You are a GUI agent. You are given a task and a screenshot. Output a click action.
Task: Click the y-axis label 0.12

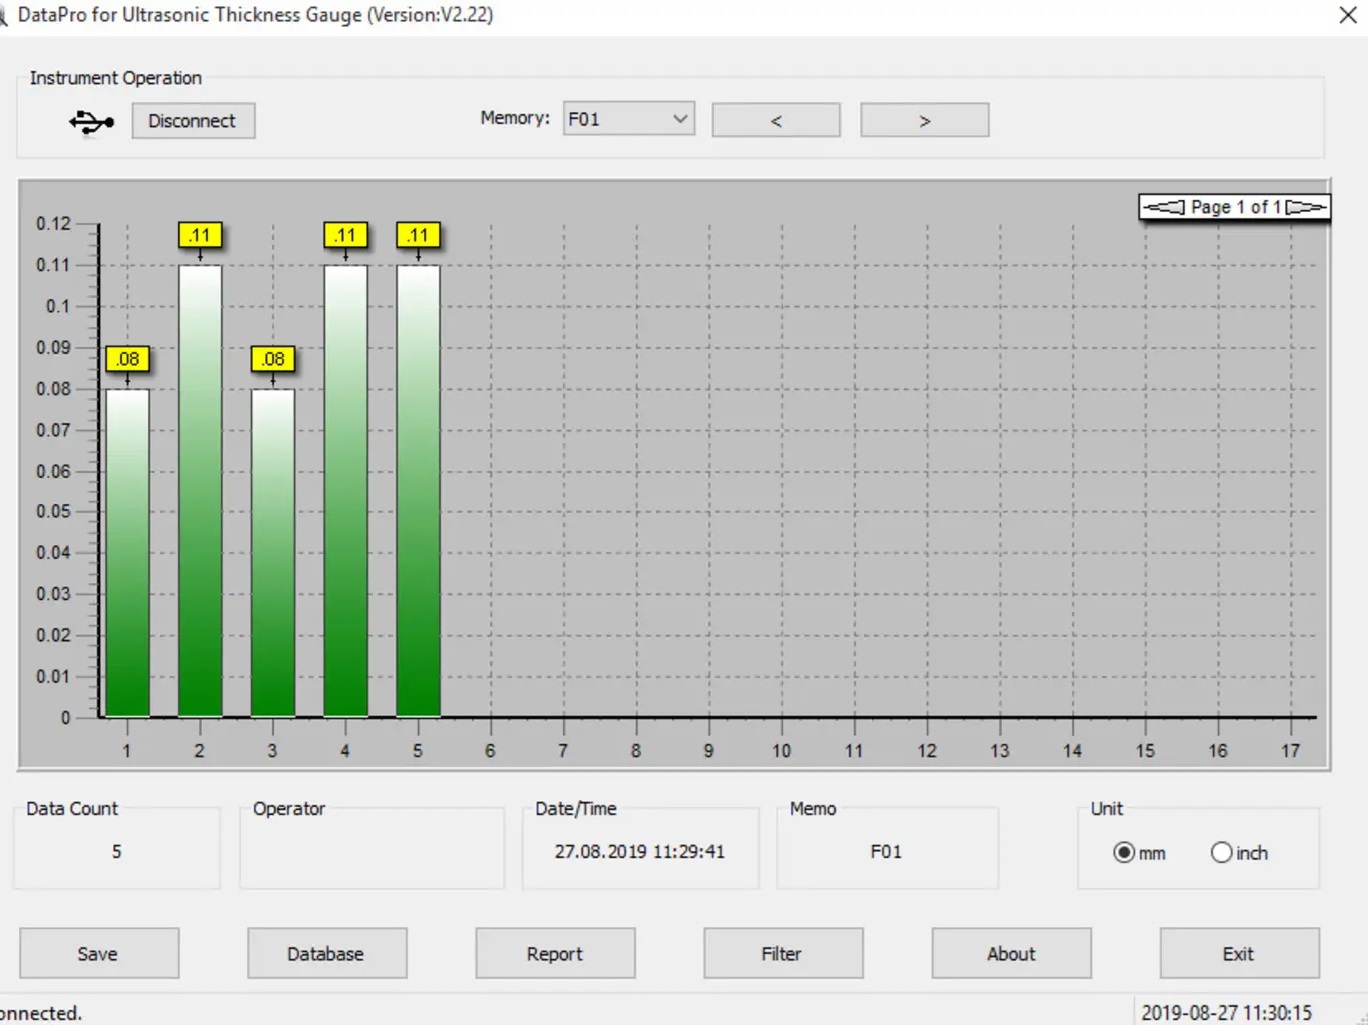54,223
